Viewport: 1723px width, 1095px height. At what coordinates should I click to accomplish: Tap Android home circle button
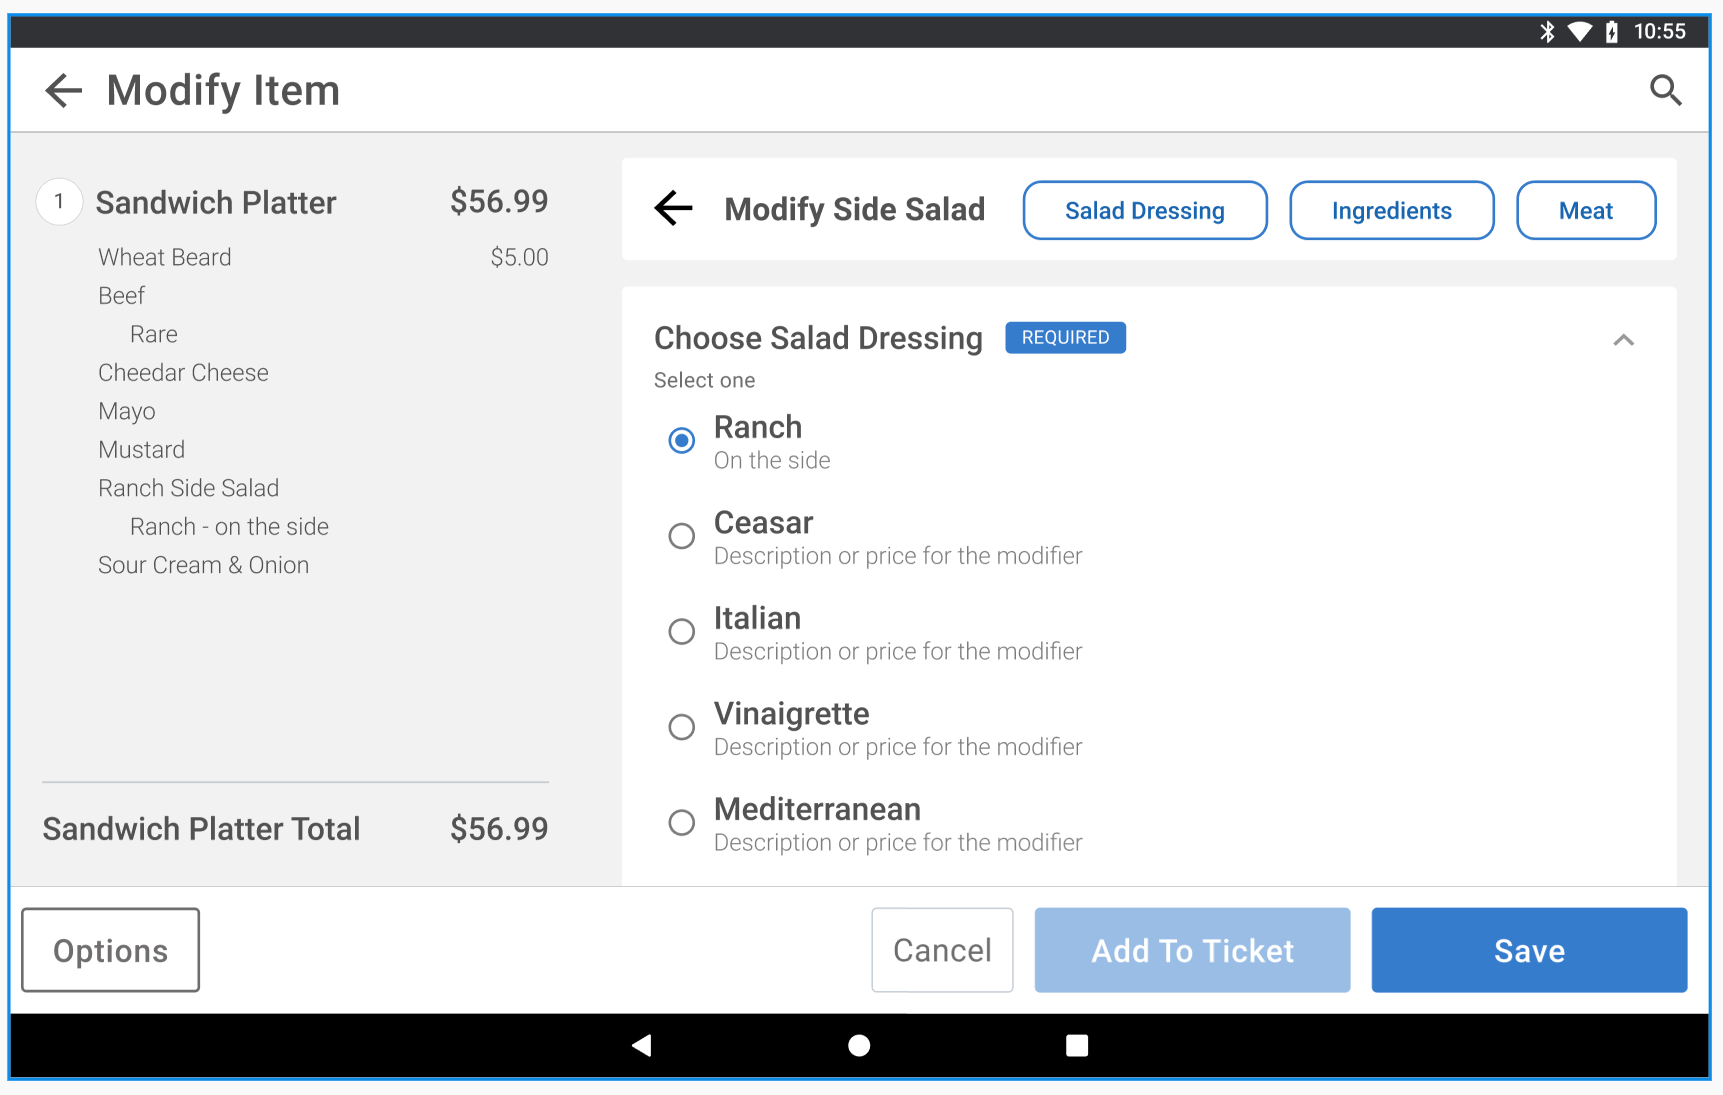tap(859, 1045)
